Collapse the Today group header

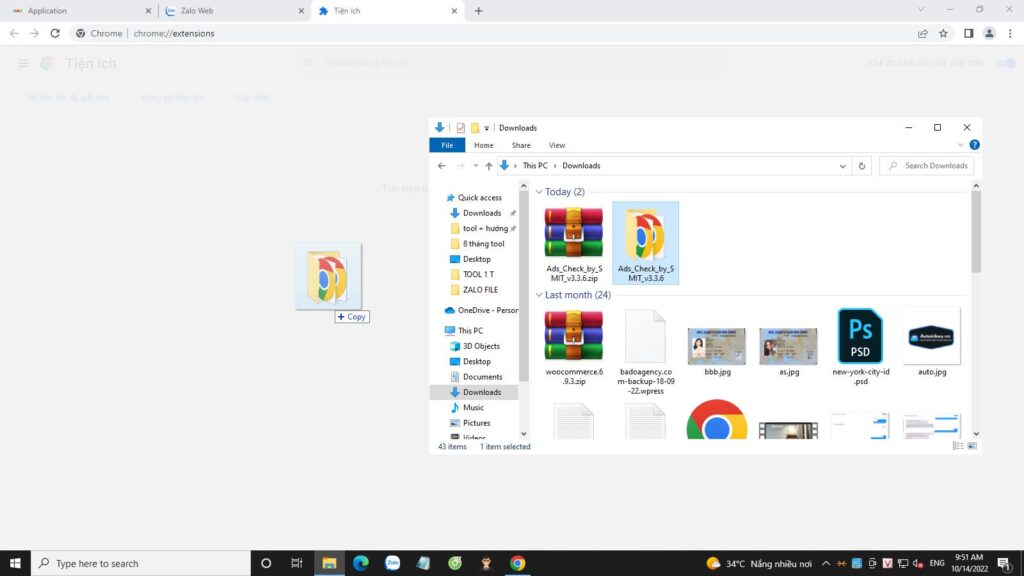[x=540, y=192]
